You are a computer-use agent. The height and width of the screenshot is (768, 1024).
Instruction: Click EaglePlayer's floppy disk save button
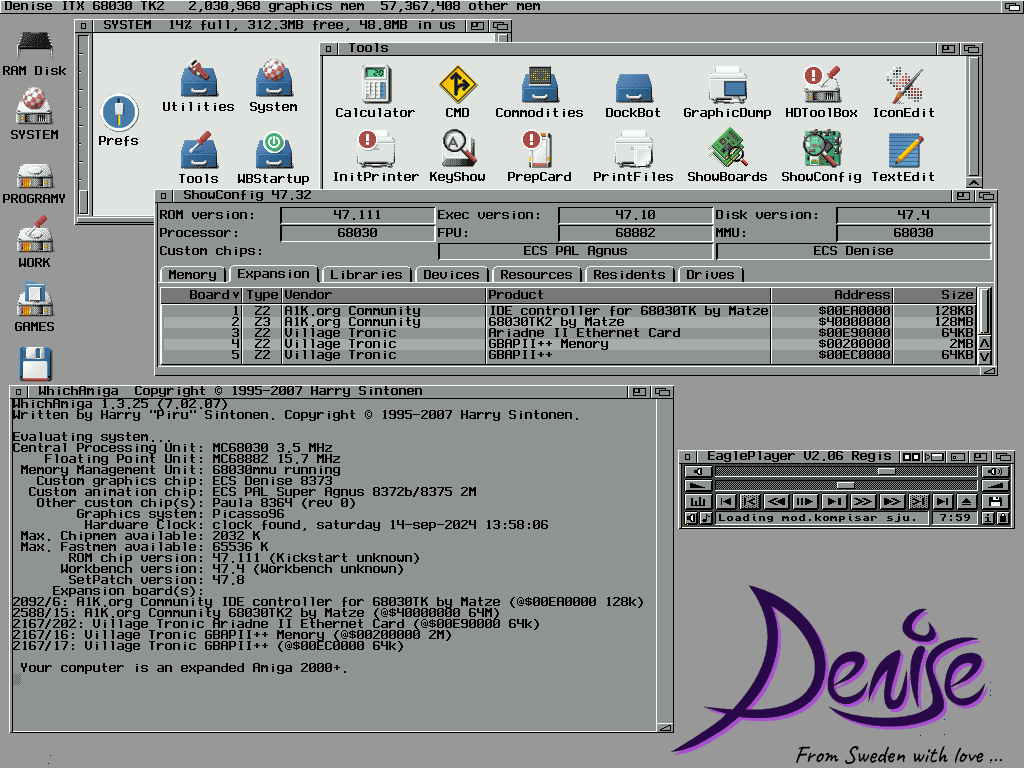click(x=994, y=501)
